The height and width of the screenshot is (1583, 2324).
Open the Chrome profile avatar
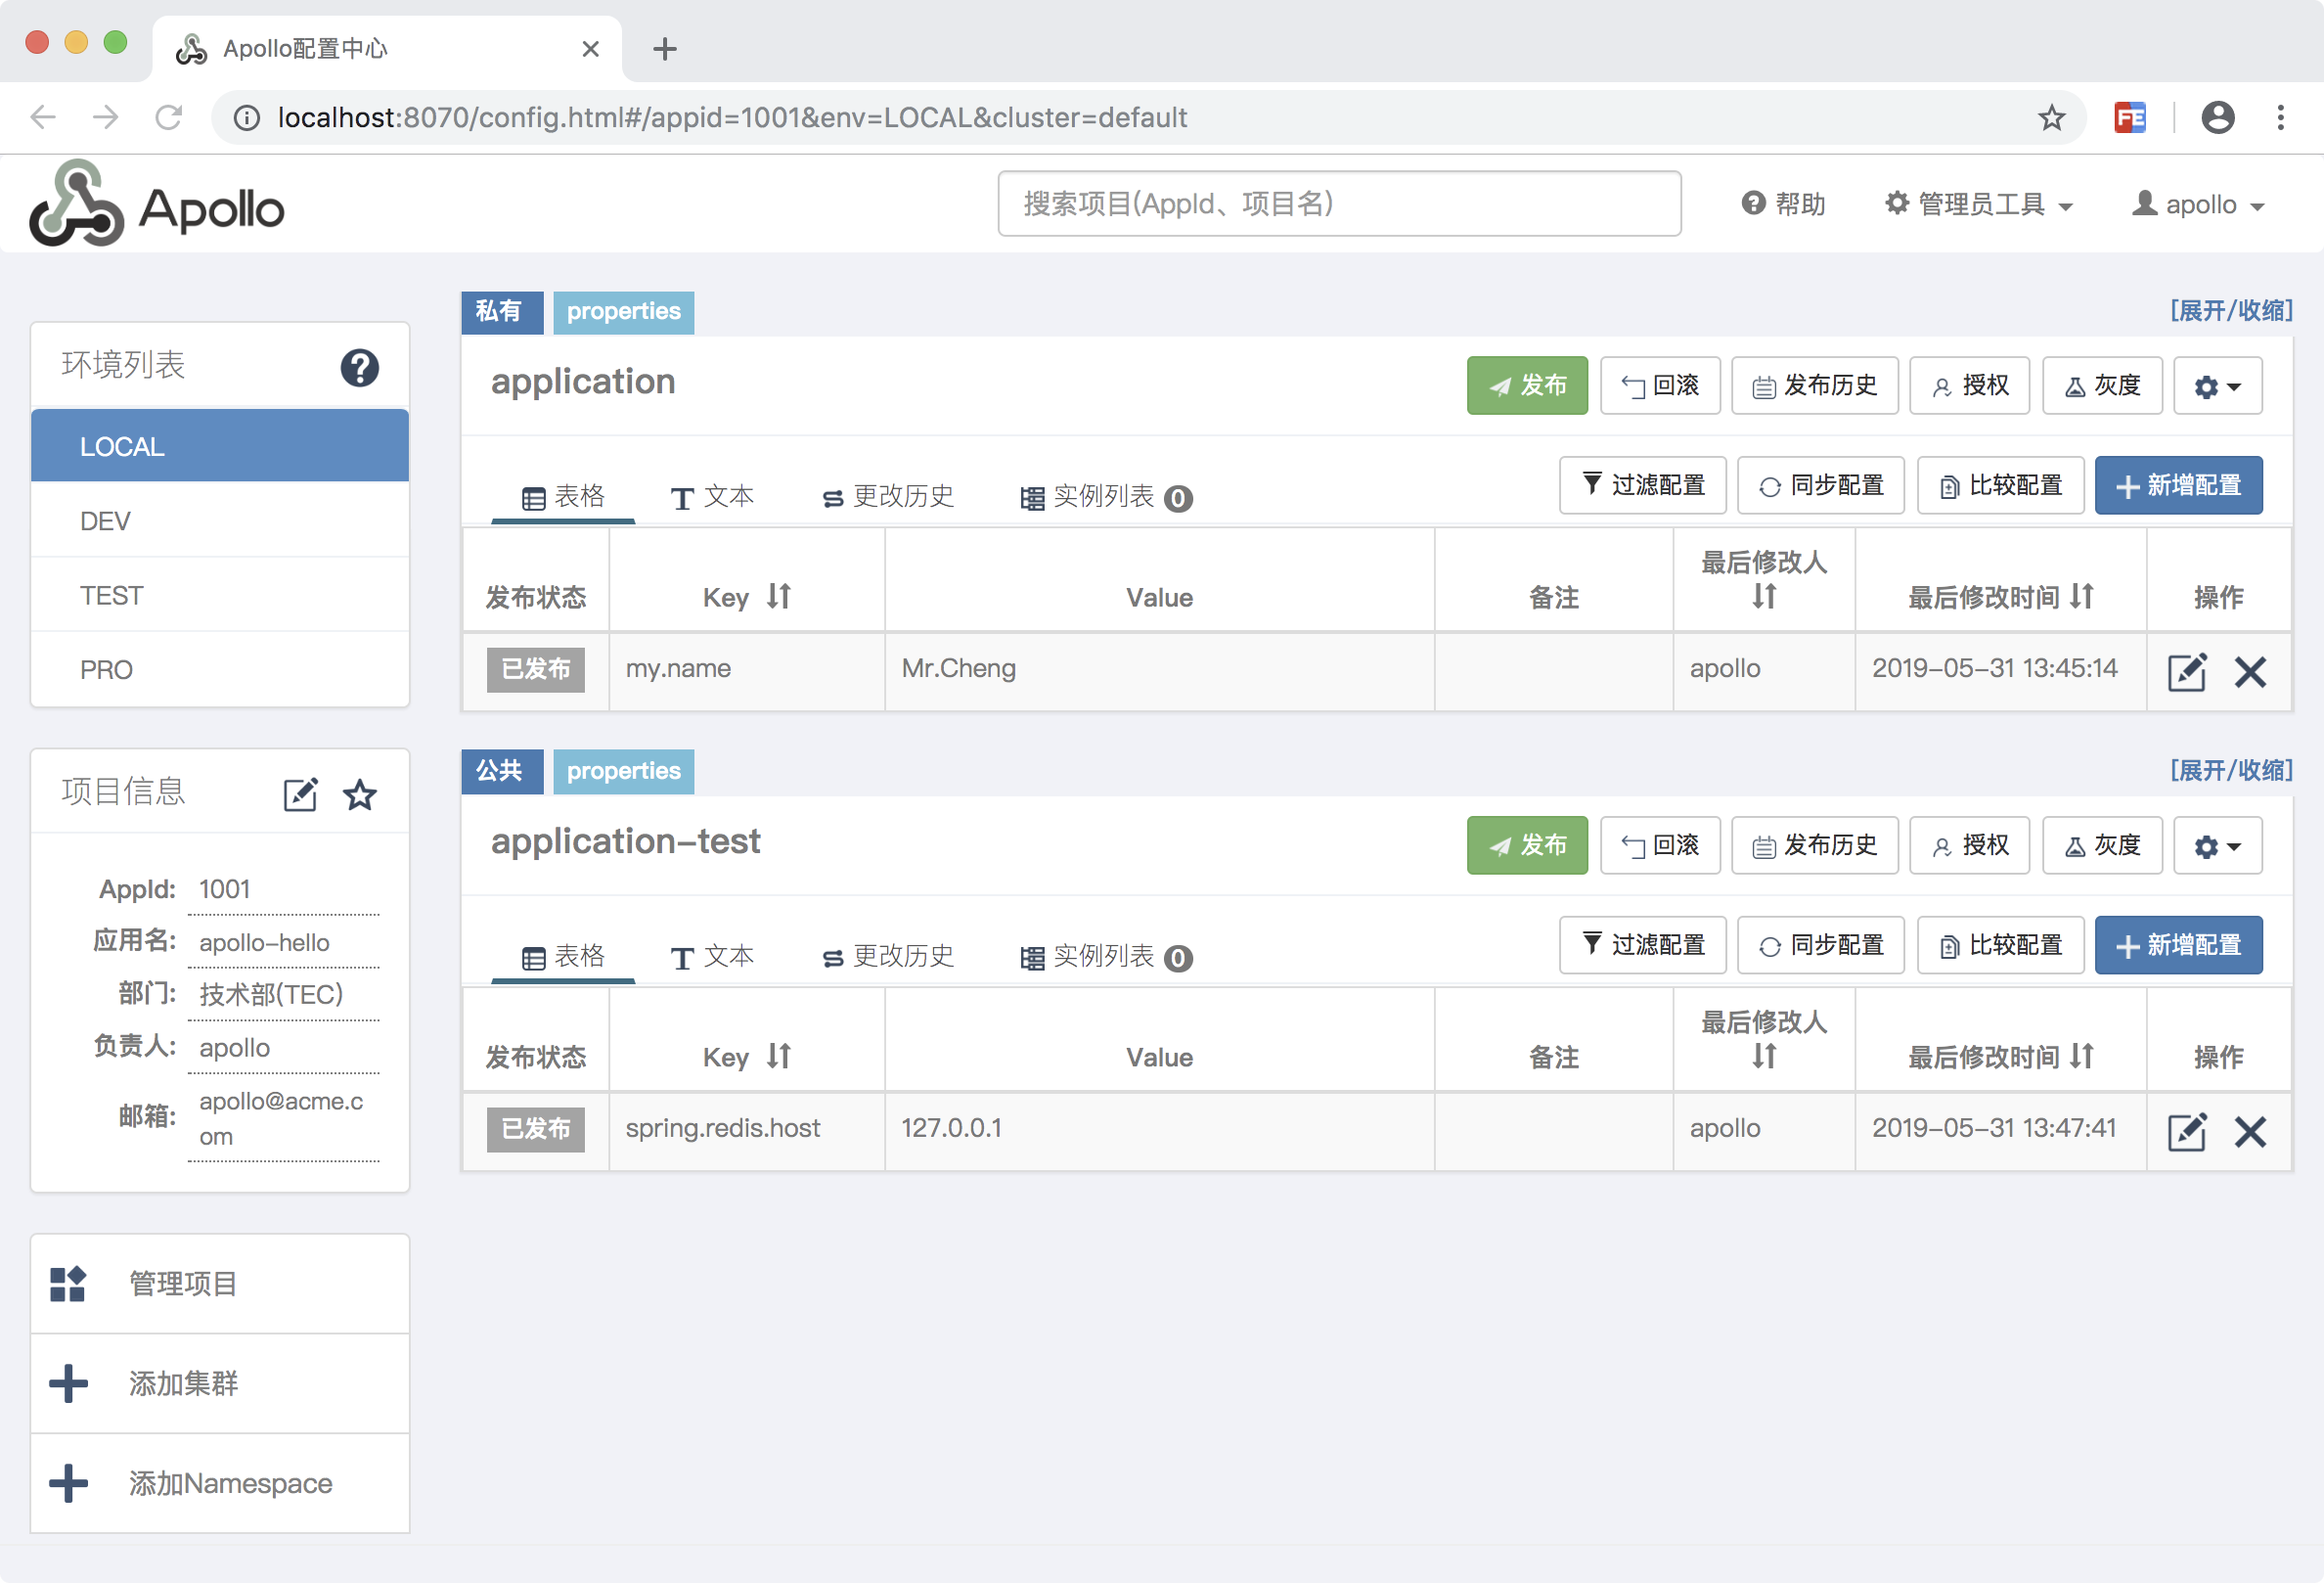(2217, 118)
